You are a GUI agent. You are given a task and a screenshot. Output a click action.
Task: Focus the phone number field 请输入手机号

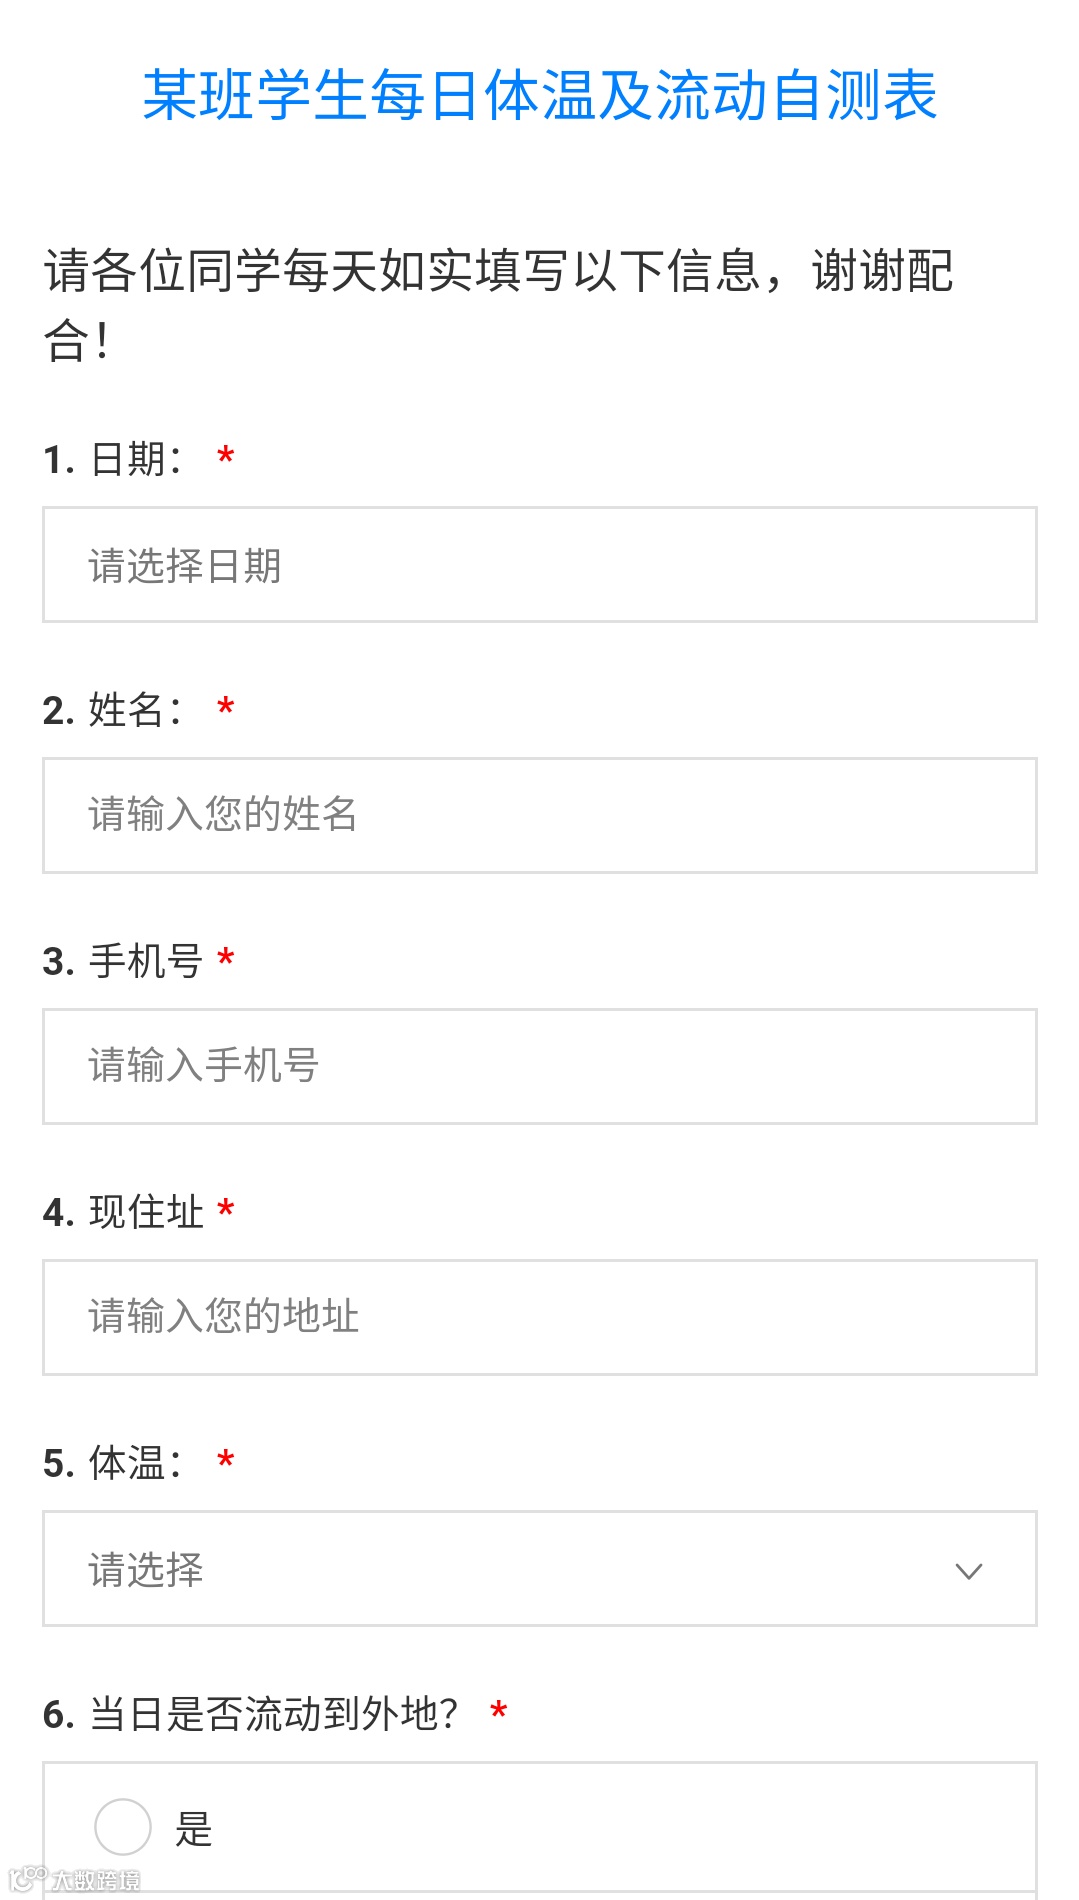tap(539, 1066)
